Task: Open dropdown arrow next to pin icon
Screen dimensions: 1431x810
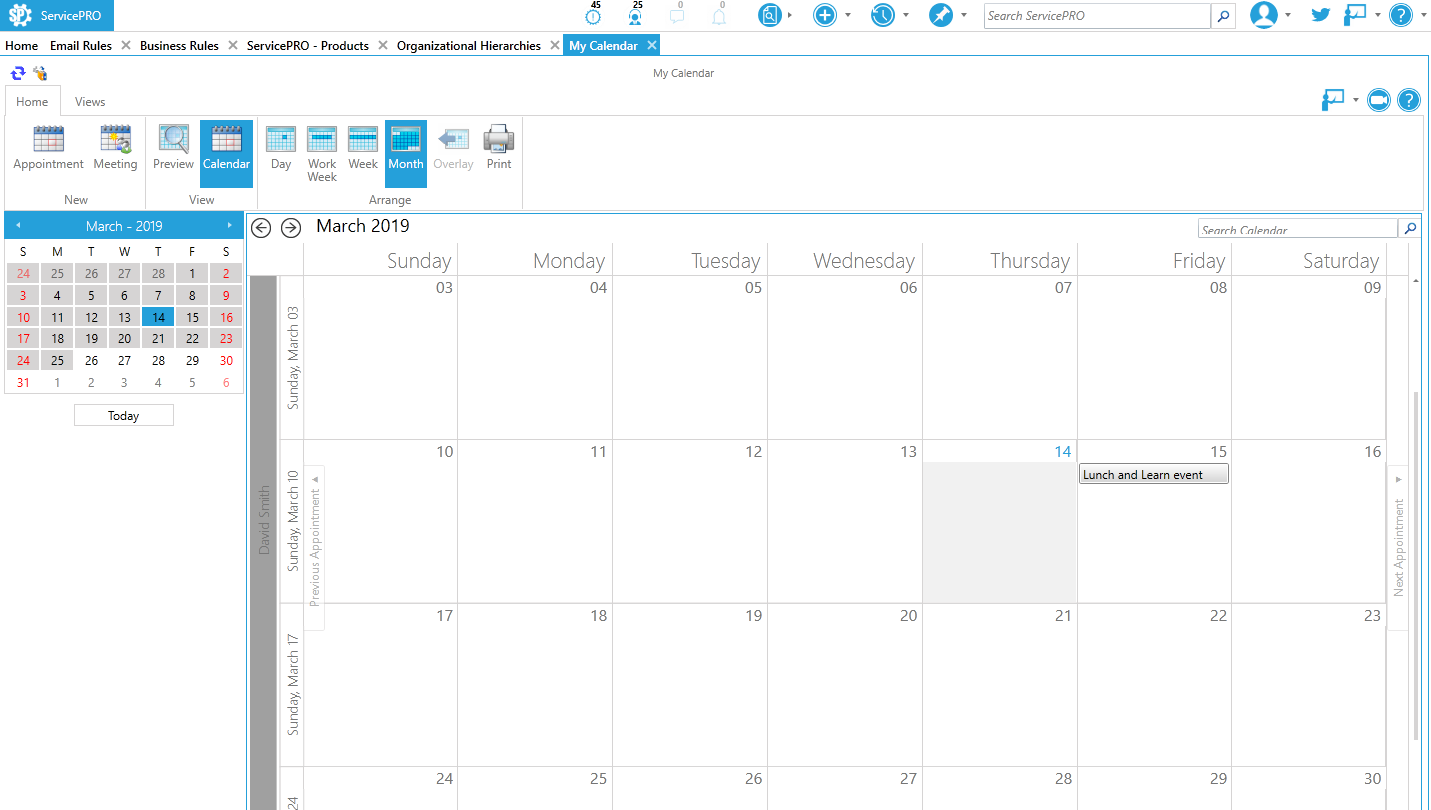Action: click(964, 15)
